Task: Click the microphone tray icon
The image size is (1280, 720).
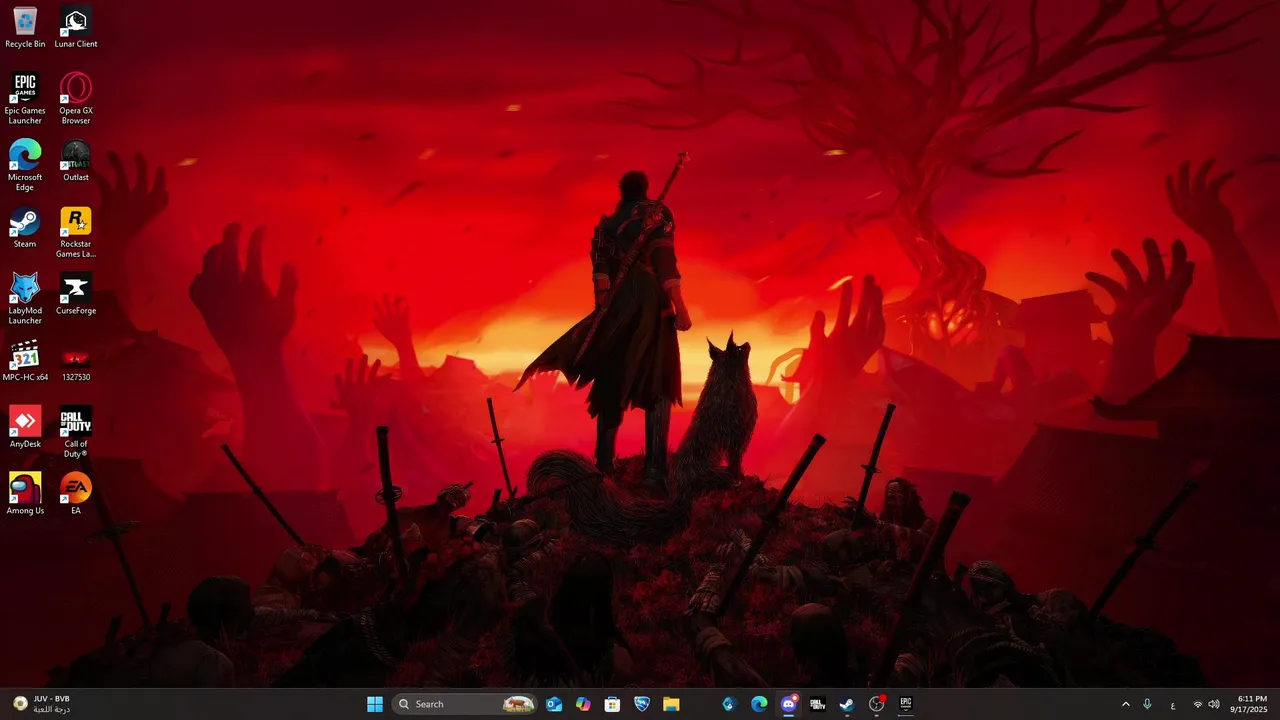Action: (1147, 704)
